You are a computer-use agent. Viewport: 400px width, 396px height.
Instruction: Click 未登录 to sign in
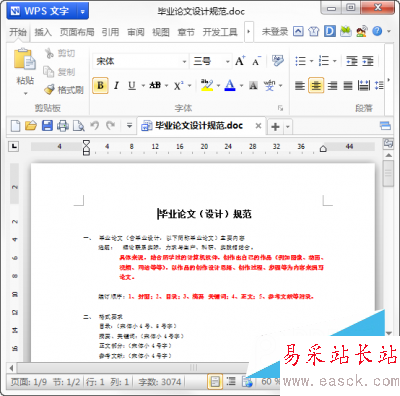pyautogui.click(x=275, y=32)
